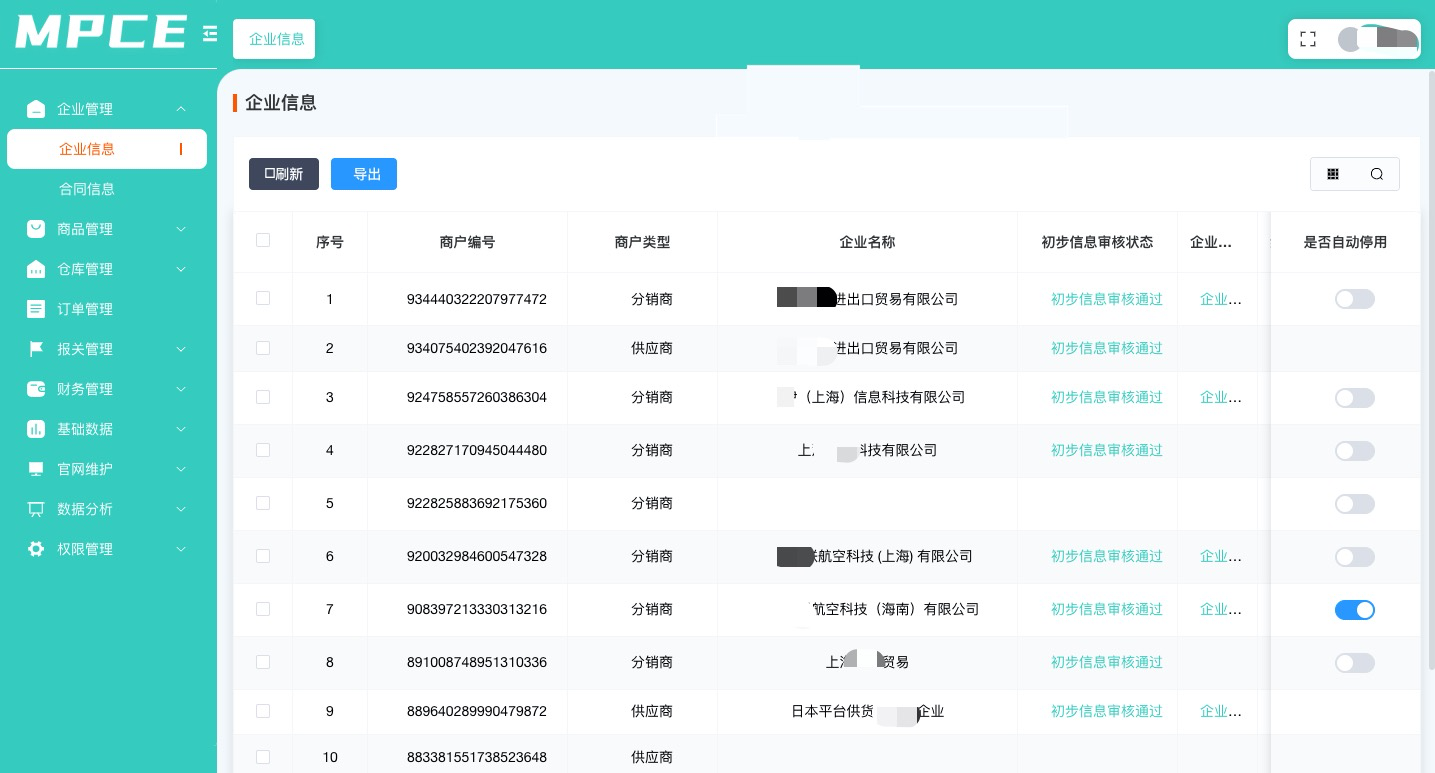Viewport: 1435px width, 773px height.
Task: Click company name 航空科技（海南）有限公司
Action: 895,609
